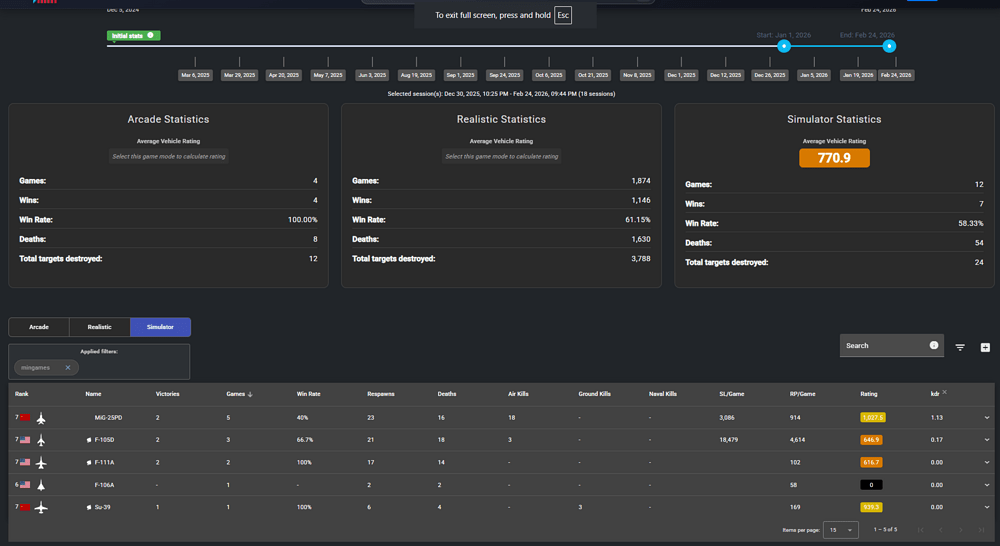
Task: Remove the mingames filter chip
Action: coord(68,367)
